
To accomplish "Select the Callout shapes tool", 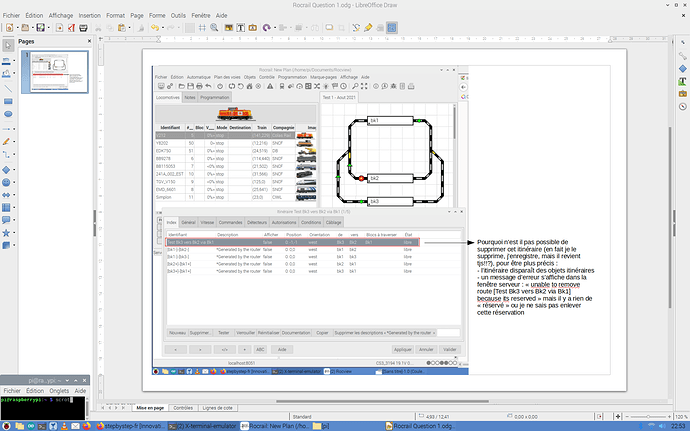I will pyautogui.click(x=6, y=220).
